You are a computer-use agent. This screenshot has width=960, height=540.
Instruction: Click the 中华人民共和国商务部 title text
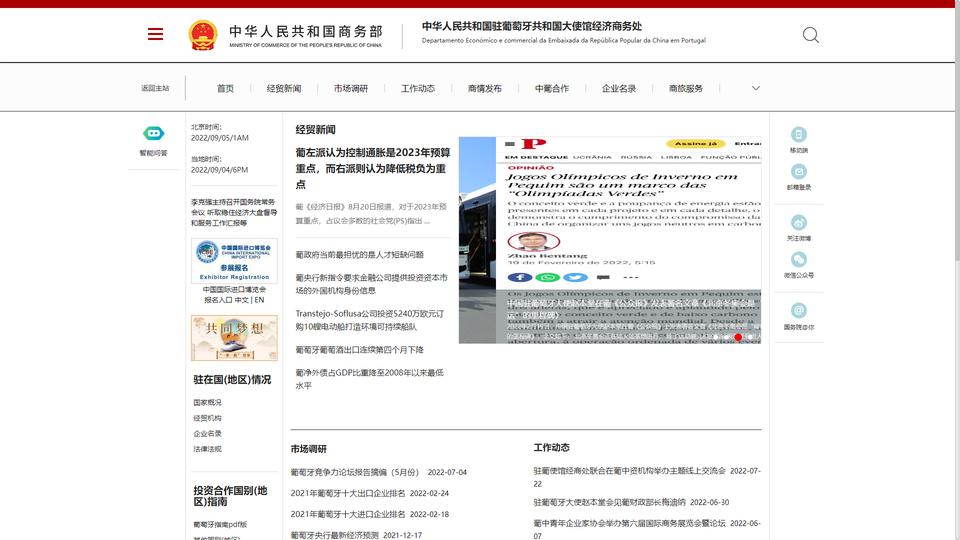point(306,31)
